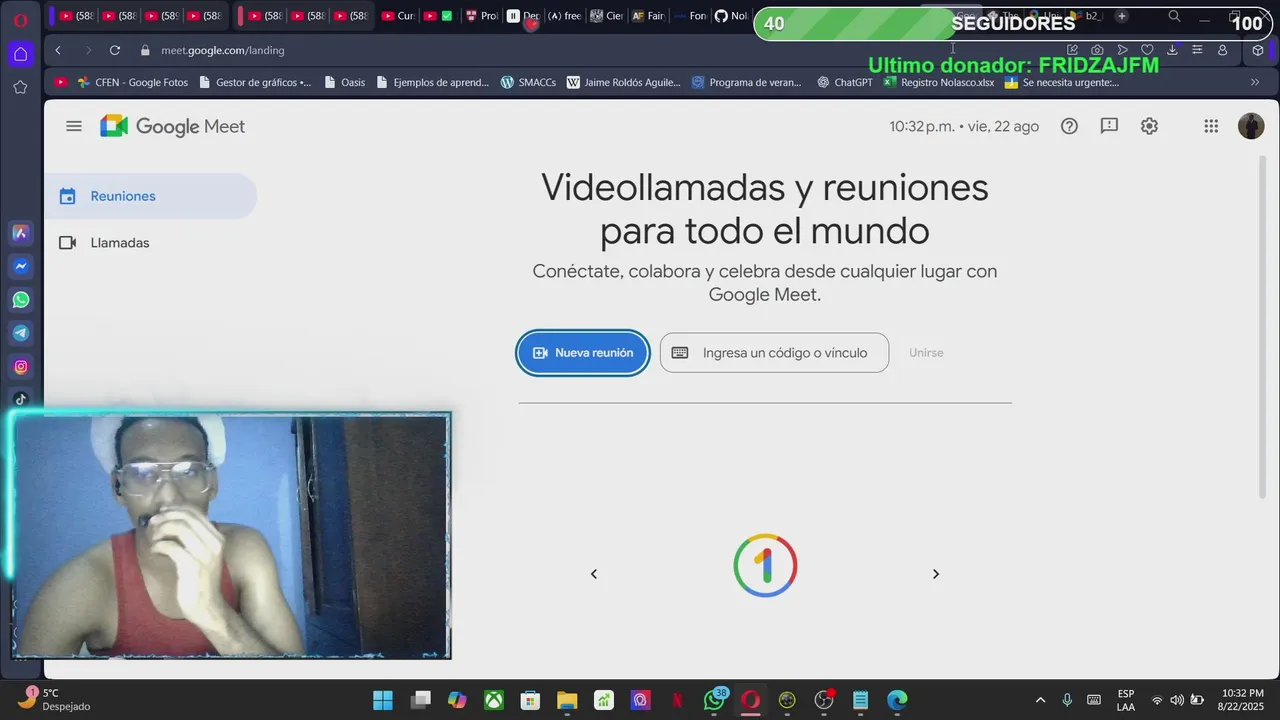Show hidden system tray icons chevron

[1040, 700]
